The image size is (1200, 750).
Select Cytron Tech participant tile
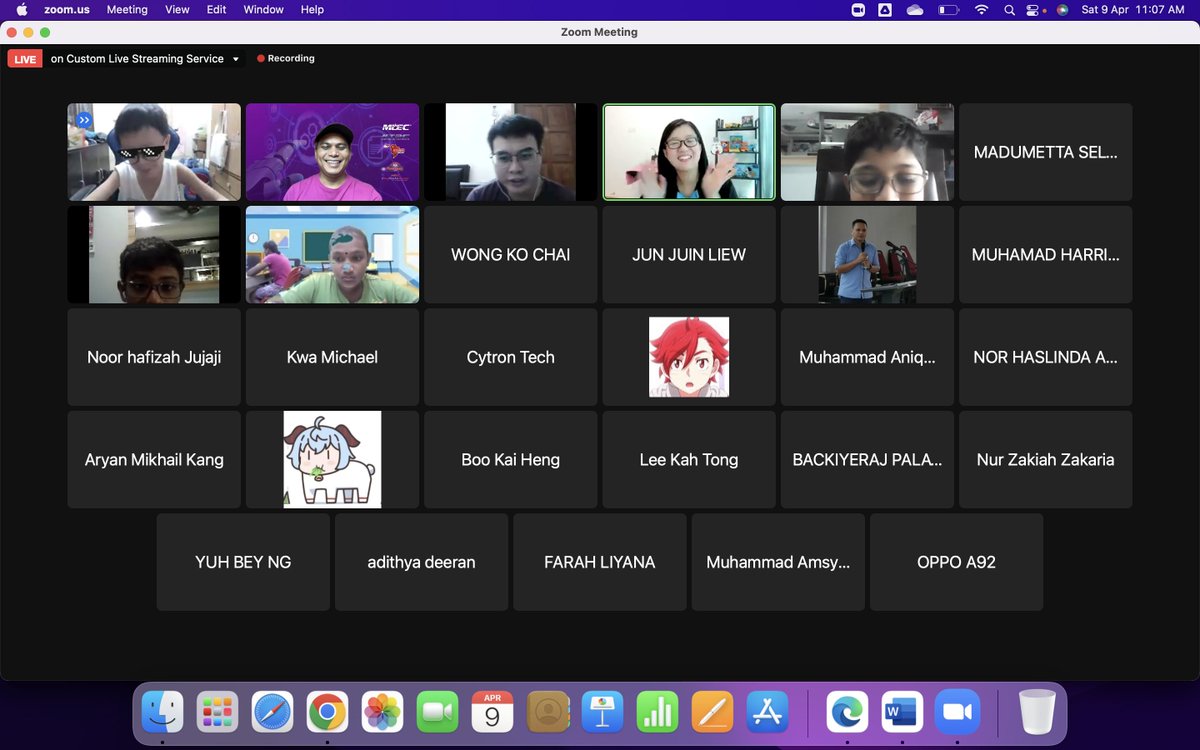pos(511,357)
